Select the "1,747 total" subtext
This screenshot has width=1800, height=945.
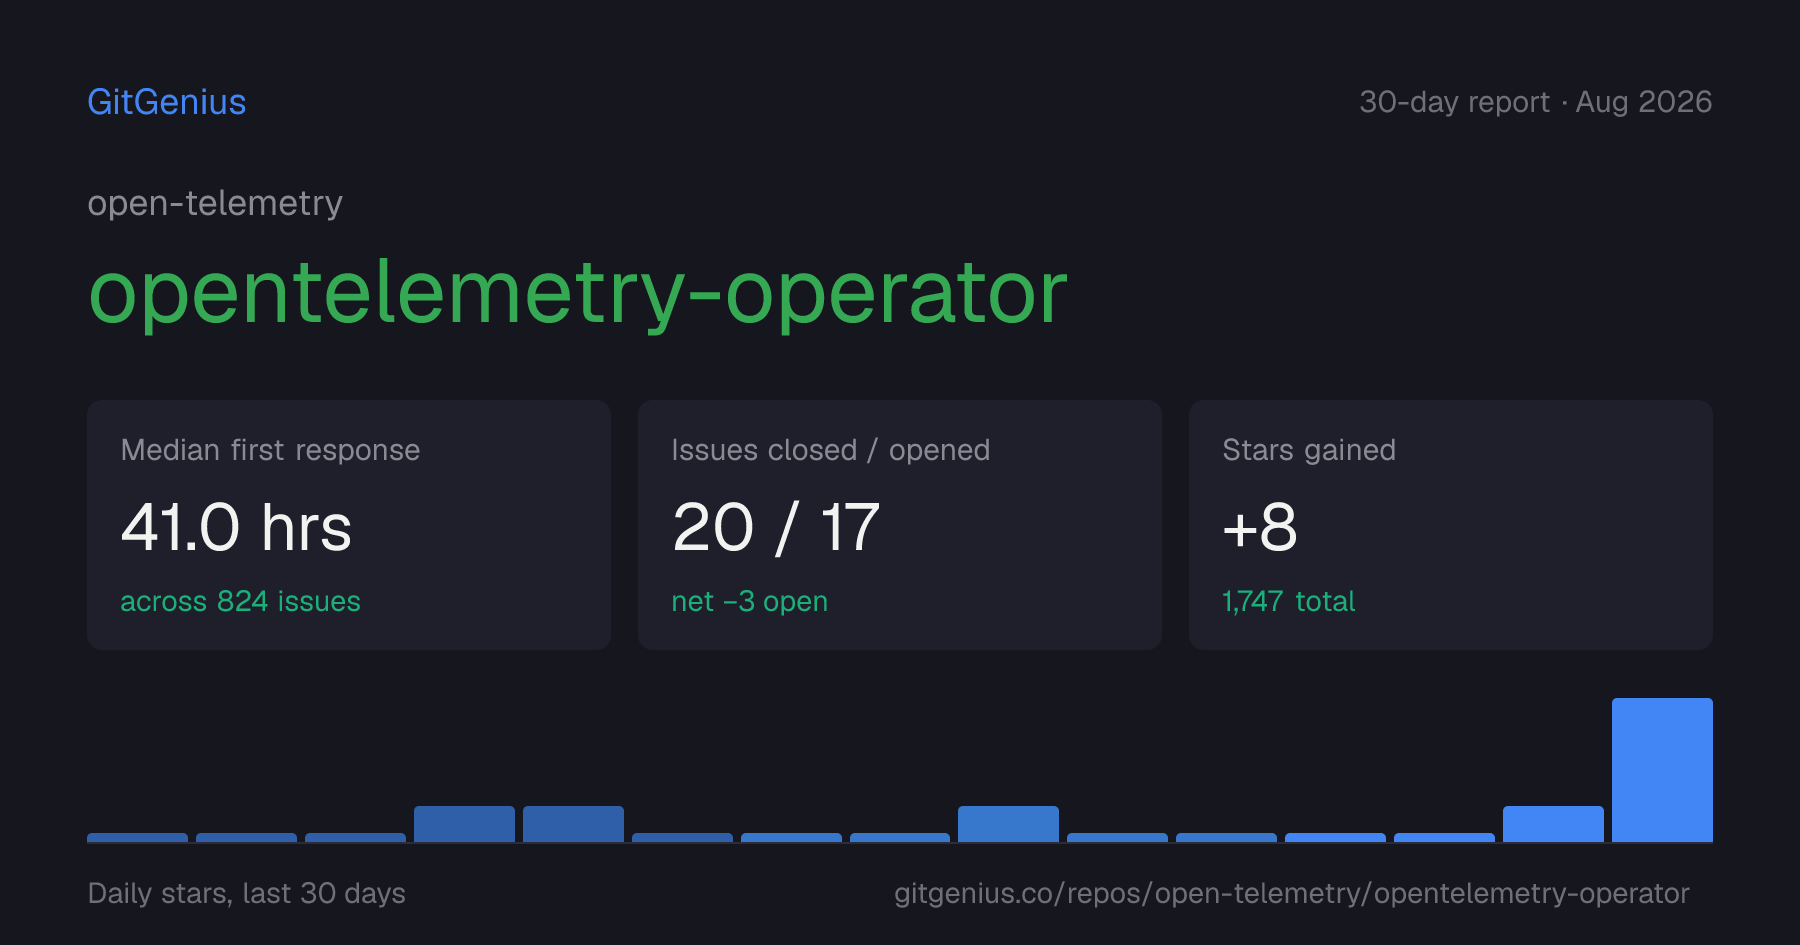tap(1289, 601)
